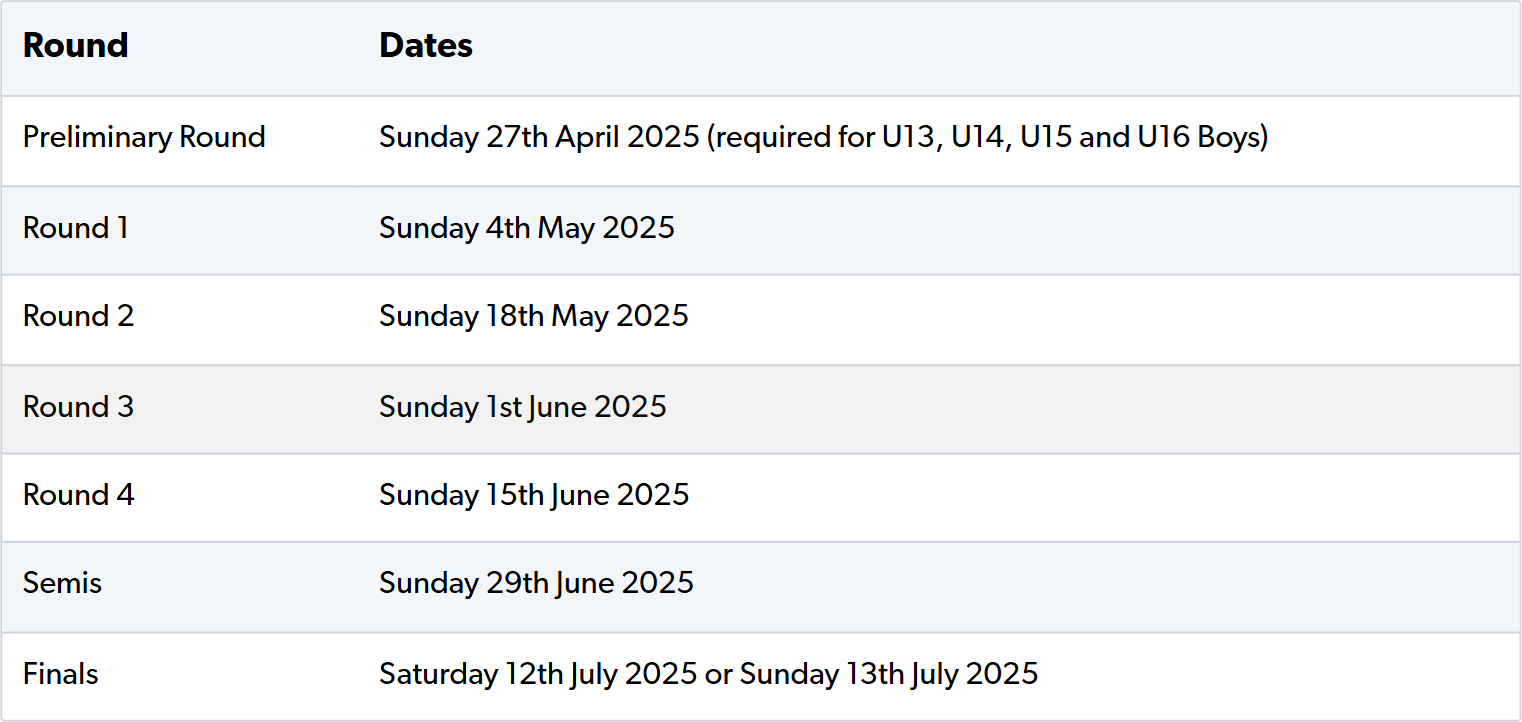Click the Round column header
The width and height of the screenshot is (1522, 722).
(76, 46)
